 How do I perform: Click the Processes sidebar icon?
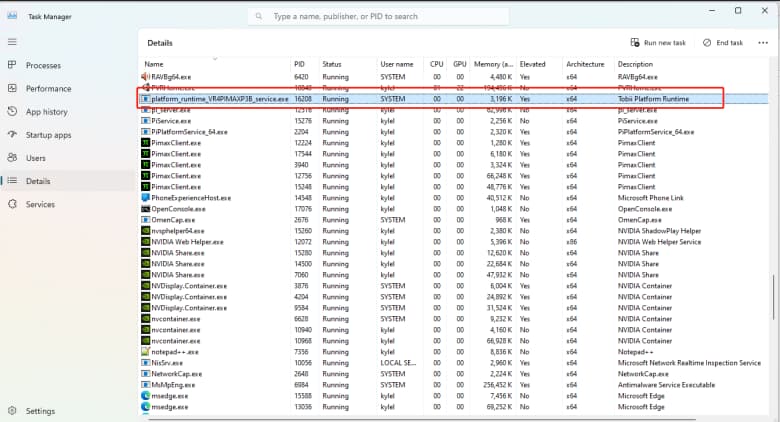[12, 65]
